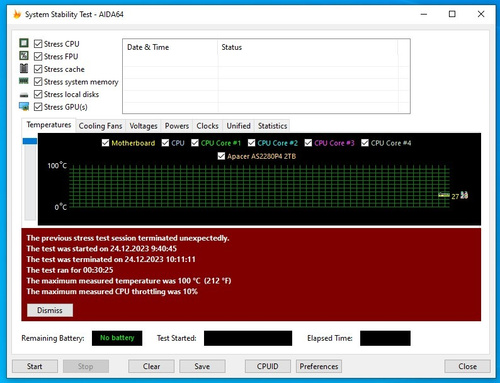This screenshot has height=383, width=500.
Task: Switch to the Cooling Fans tab
Action: pyautogui.click(x=100, y=126)
